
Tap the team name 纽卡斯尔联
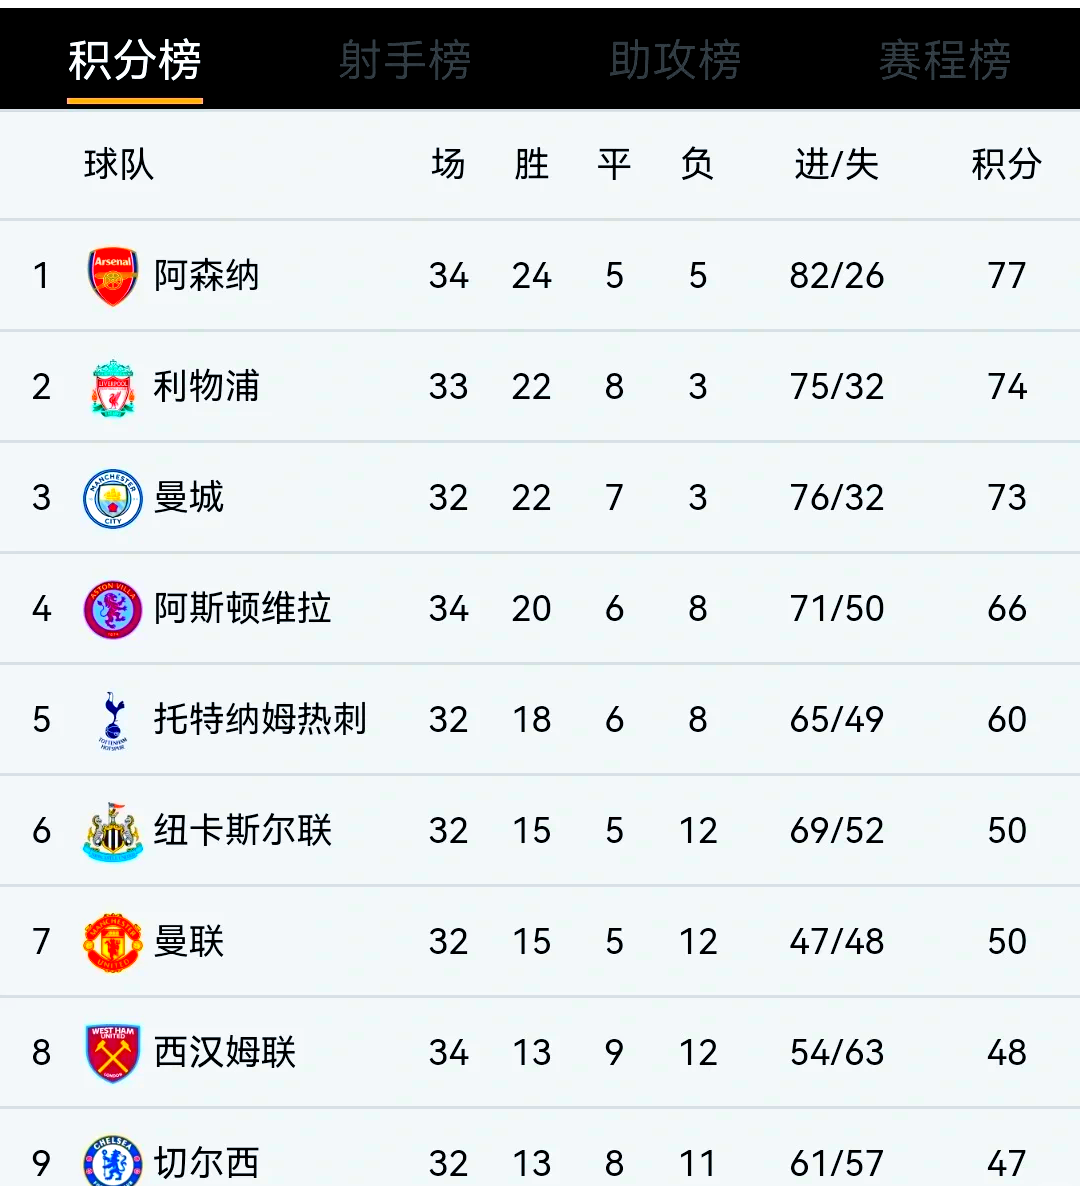coord(243,831)
